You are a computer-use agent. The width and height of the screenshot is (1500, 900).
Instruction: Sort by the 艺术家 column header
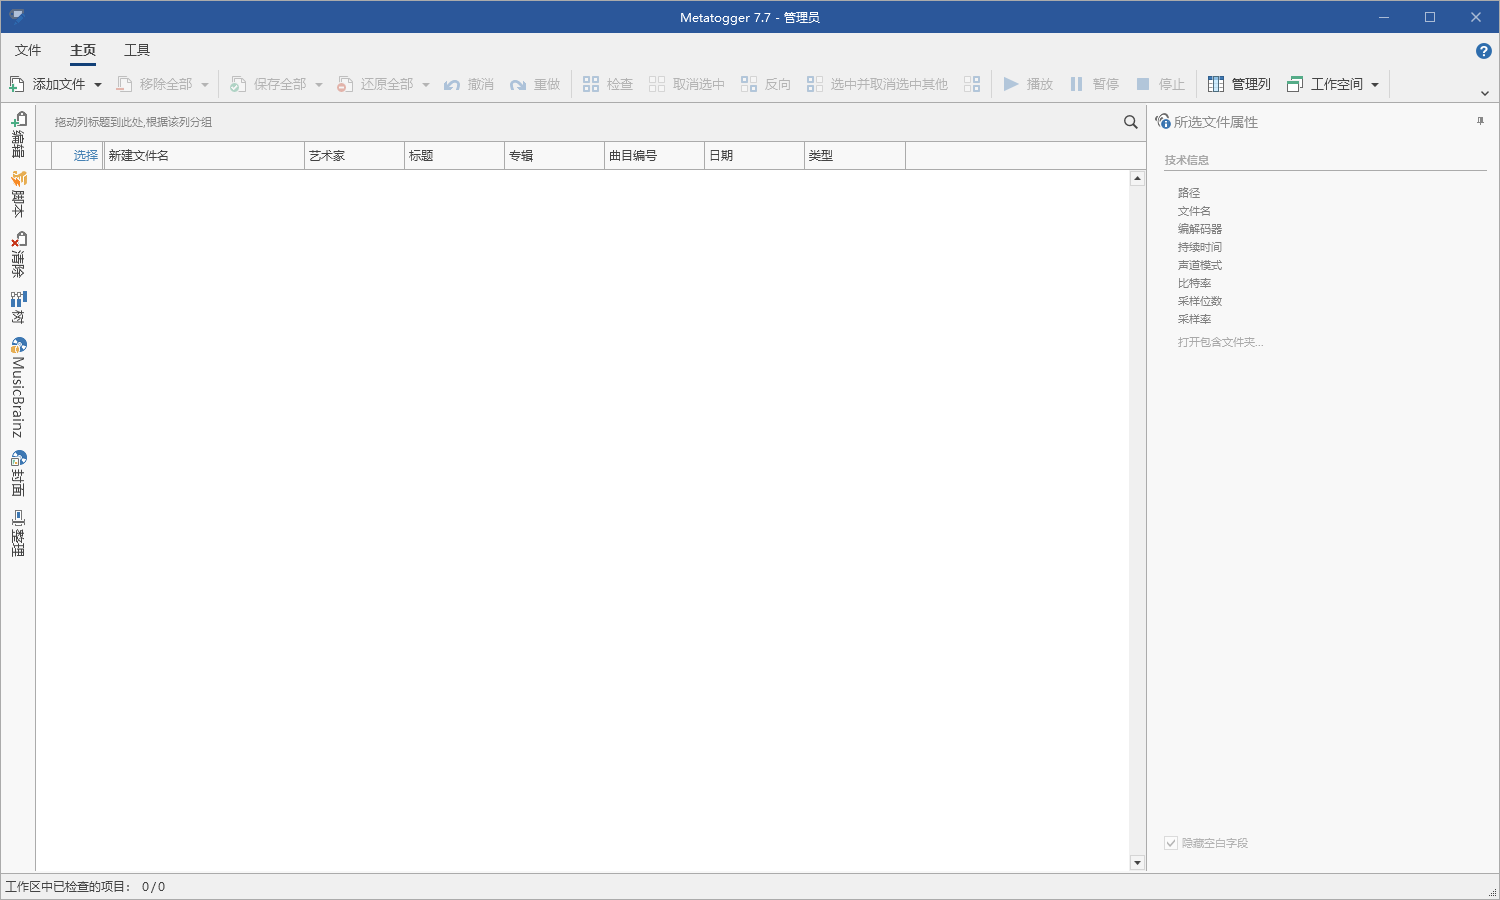[x=354, y=156]
